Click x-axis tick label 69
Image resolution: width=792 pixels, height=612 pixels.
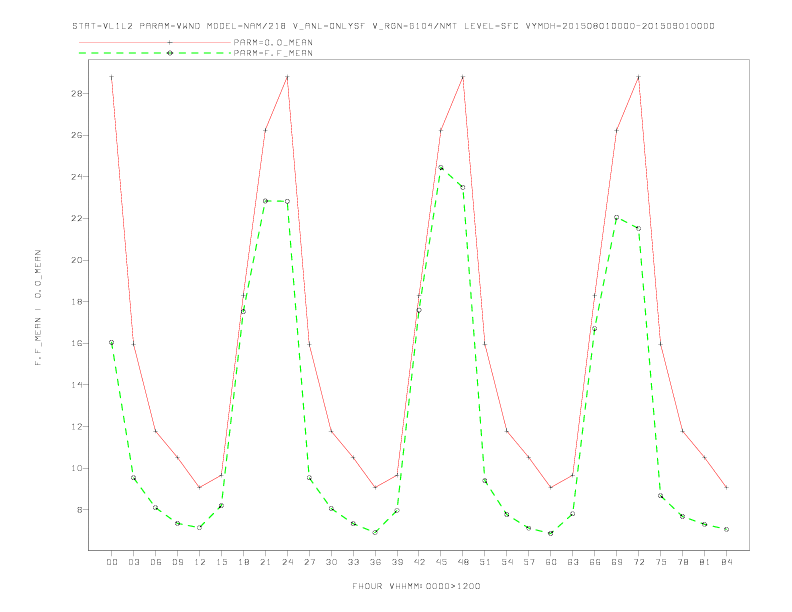pyautogui.click(x=616, y=562)
